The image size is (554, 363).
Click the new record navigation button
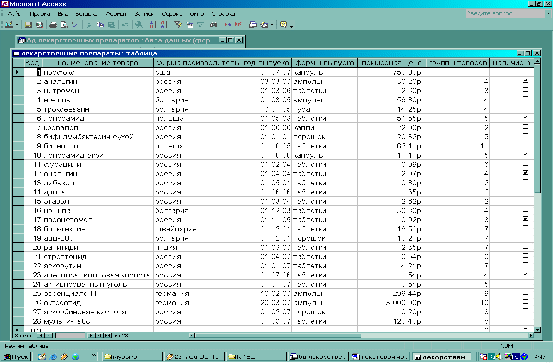click(x=108, y=335)
